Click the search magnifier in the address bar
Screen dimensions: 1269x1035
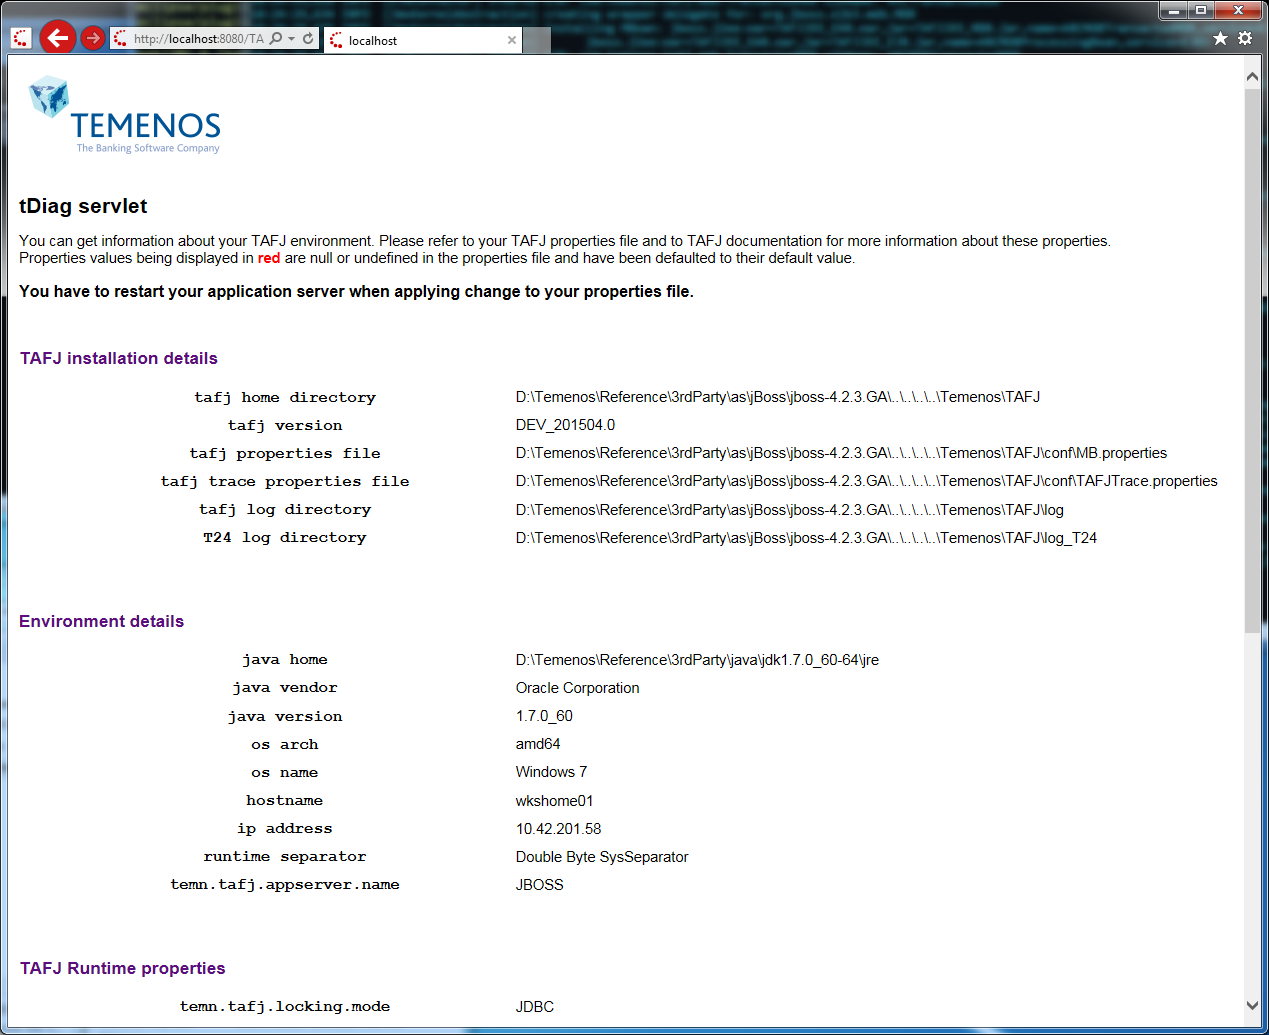(x=276, y=39)
